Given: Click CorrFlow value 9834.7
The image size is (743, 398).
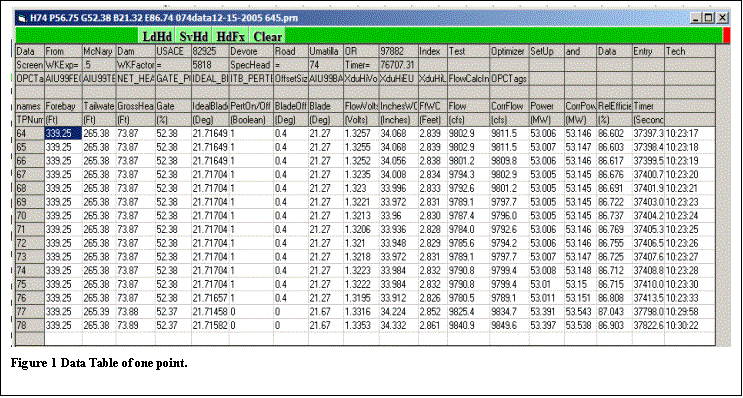Looking at the screenshot, I should click(x=509, y=311).
